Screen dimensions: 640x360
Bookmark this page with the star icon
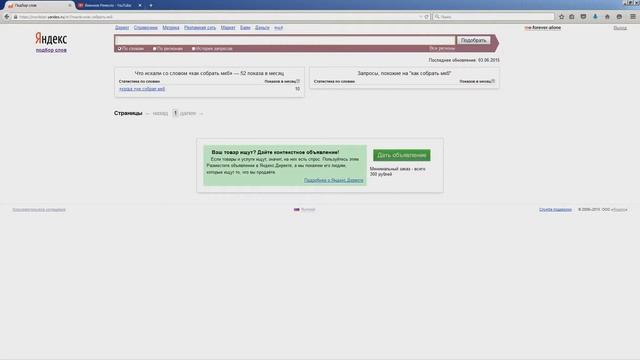[562, 17]
